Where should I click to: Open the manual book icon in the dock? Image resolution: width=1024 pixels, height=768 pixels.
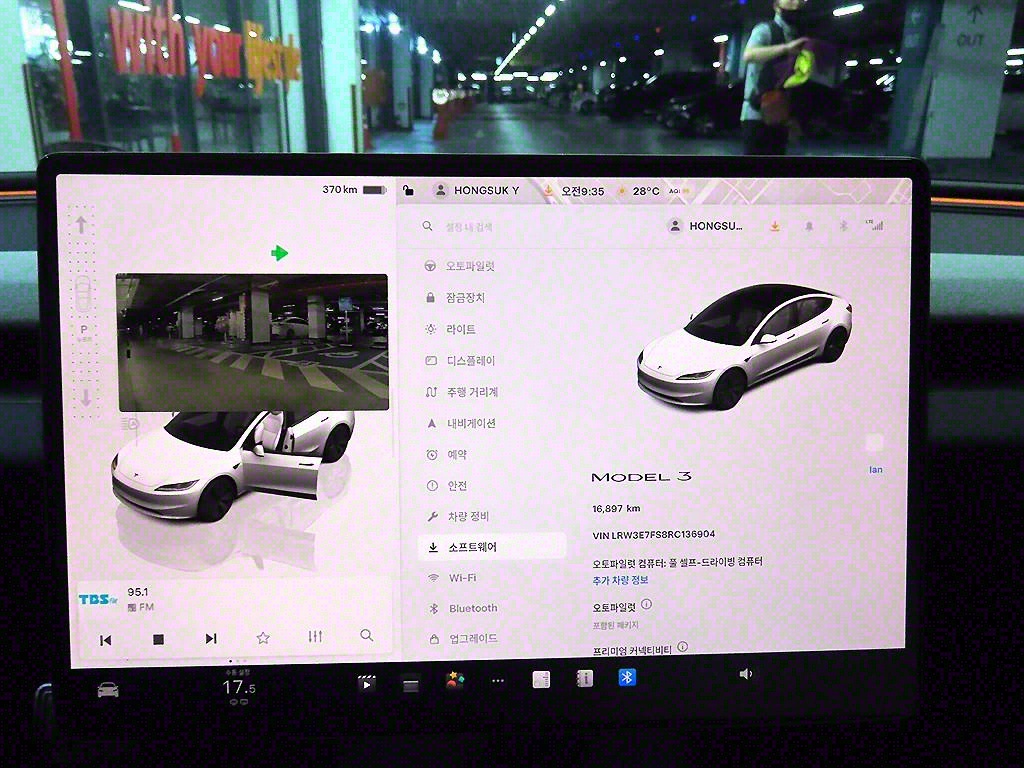[584, 679]
